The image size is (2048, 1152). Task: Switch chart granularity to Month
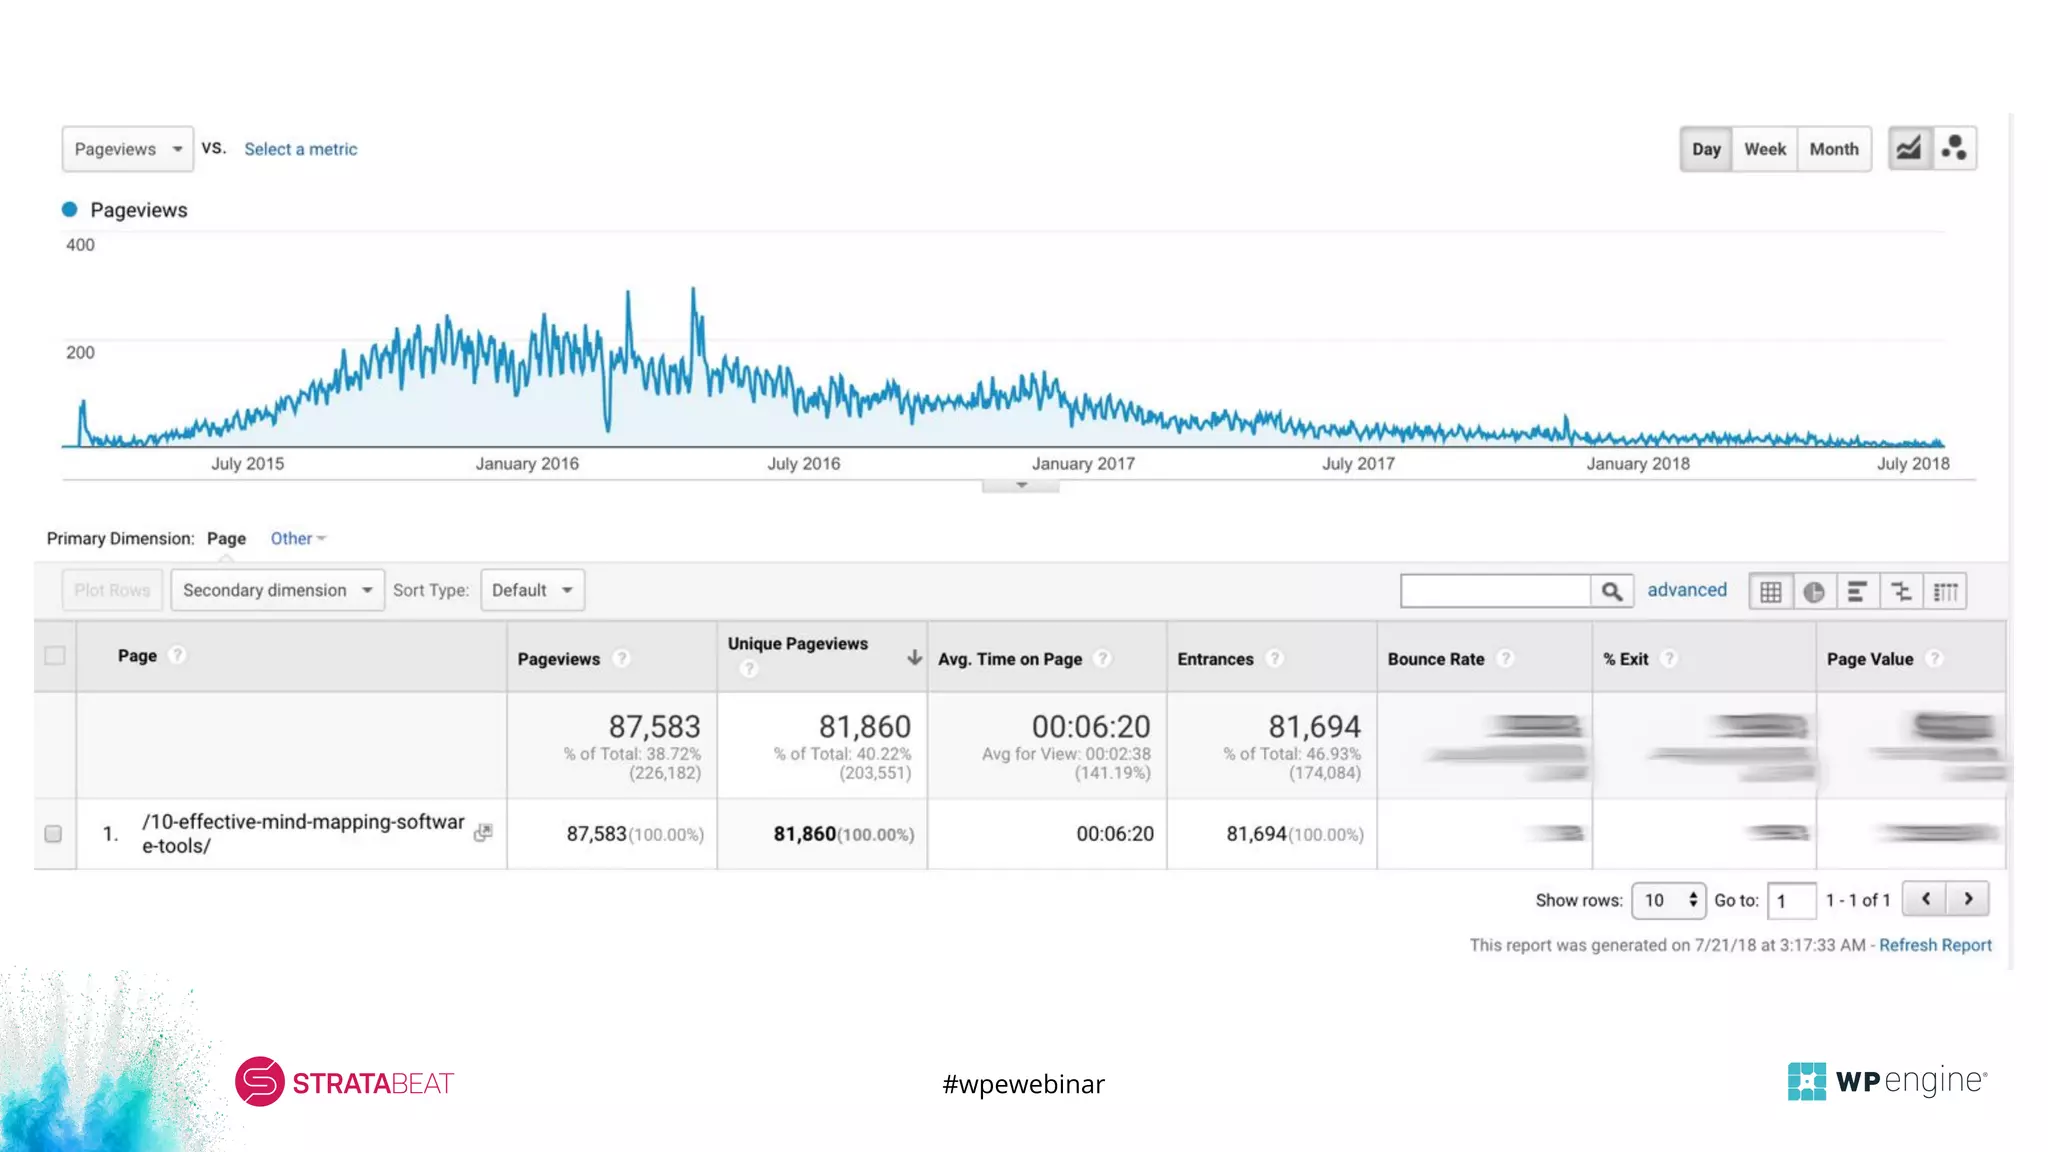pyautogui.click(x=1833, y=149)
